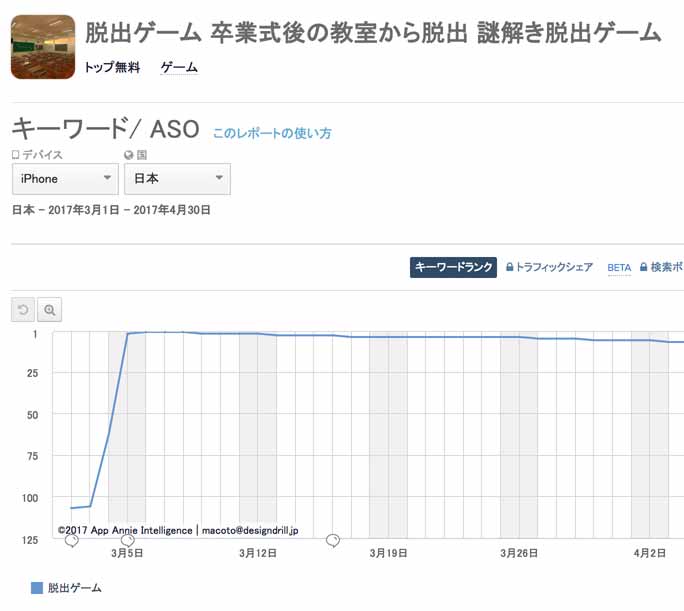Click the globe icon next to 国
This screenshot has width=684, height=611.
click(x=129, y=155)
